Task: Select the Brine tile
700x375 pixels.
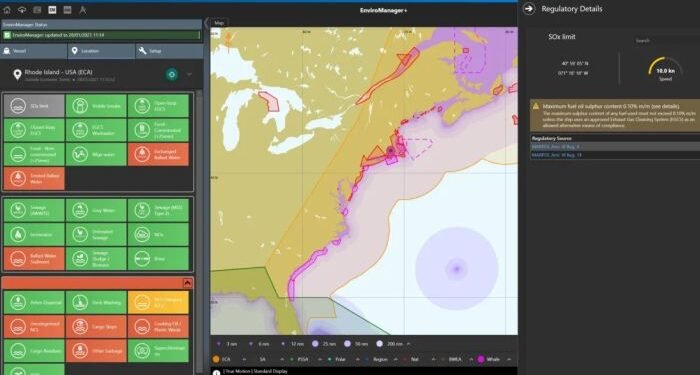Action: coord(158,258)
